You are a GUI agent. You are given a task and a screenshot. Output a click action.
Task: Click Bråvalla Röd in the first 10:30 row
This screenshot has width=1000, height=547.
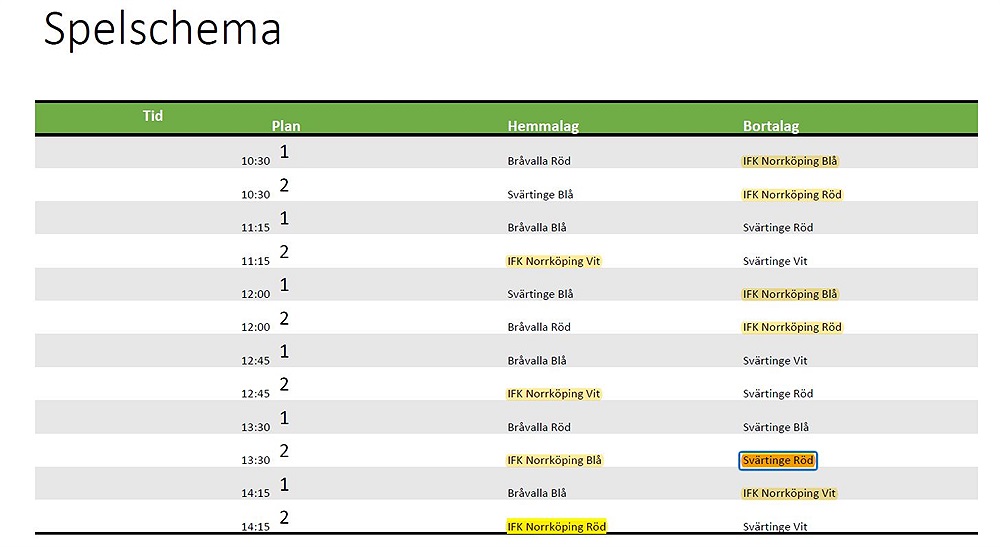coord(539,161)
